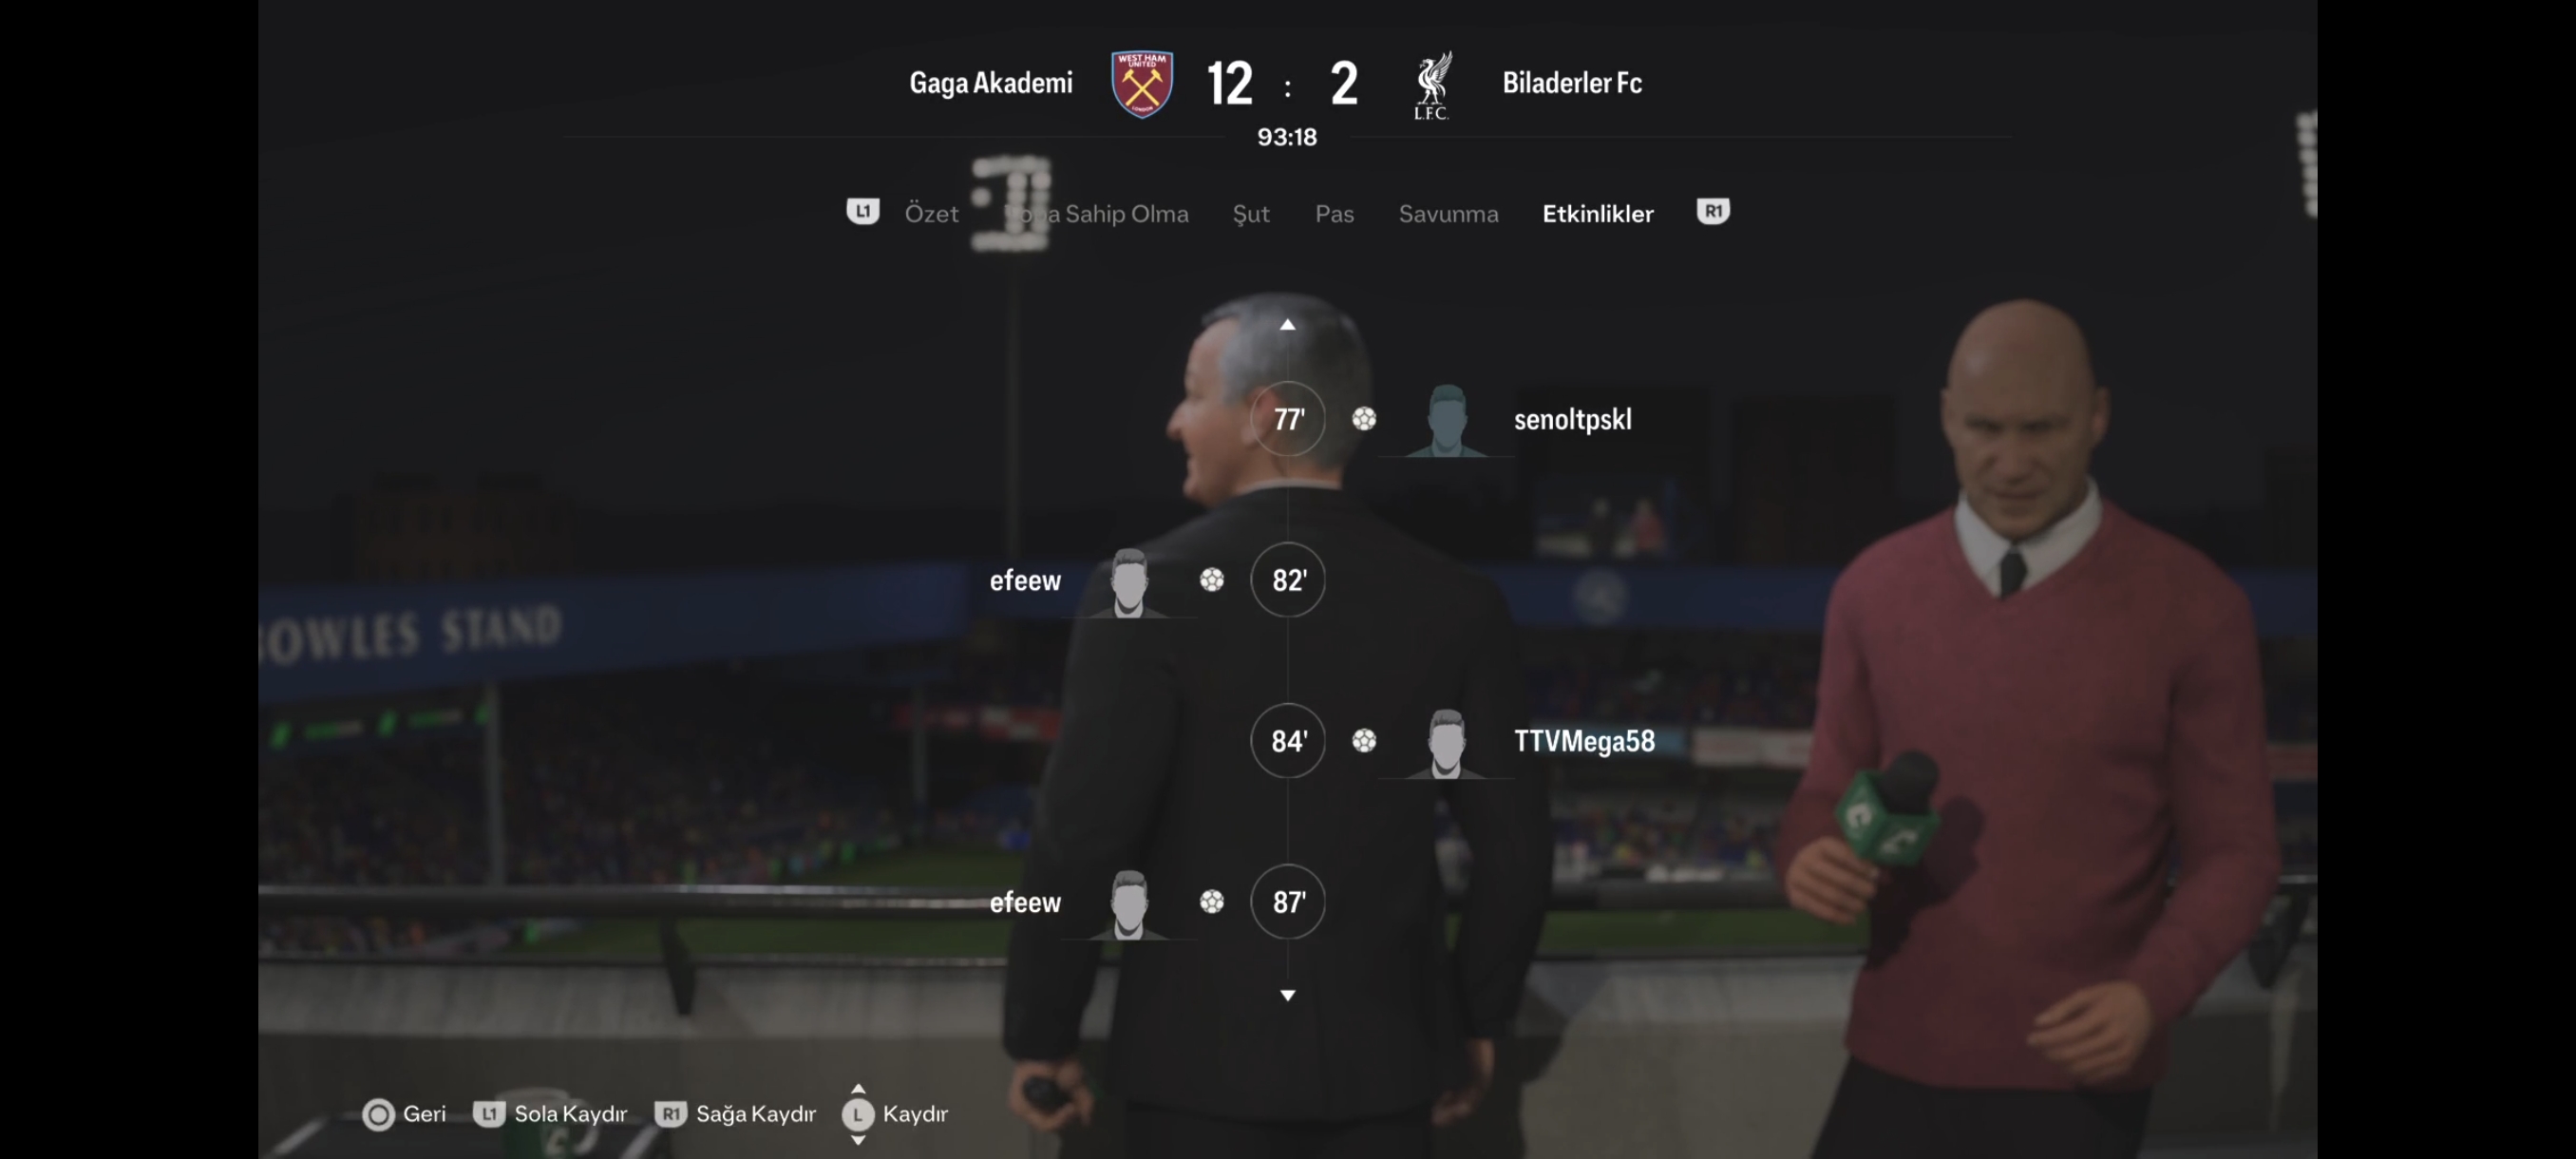This screenshot has height=1159, width=2576.
Task: Click the goal ball icon next to TTVMega58
Action: tap(1364, 741)
